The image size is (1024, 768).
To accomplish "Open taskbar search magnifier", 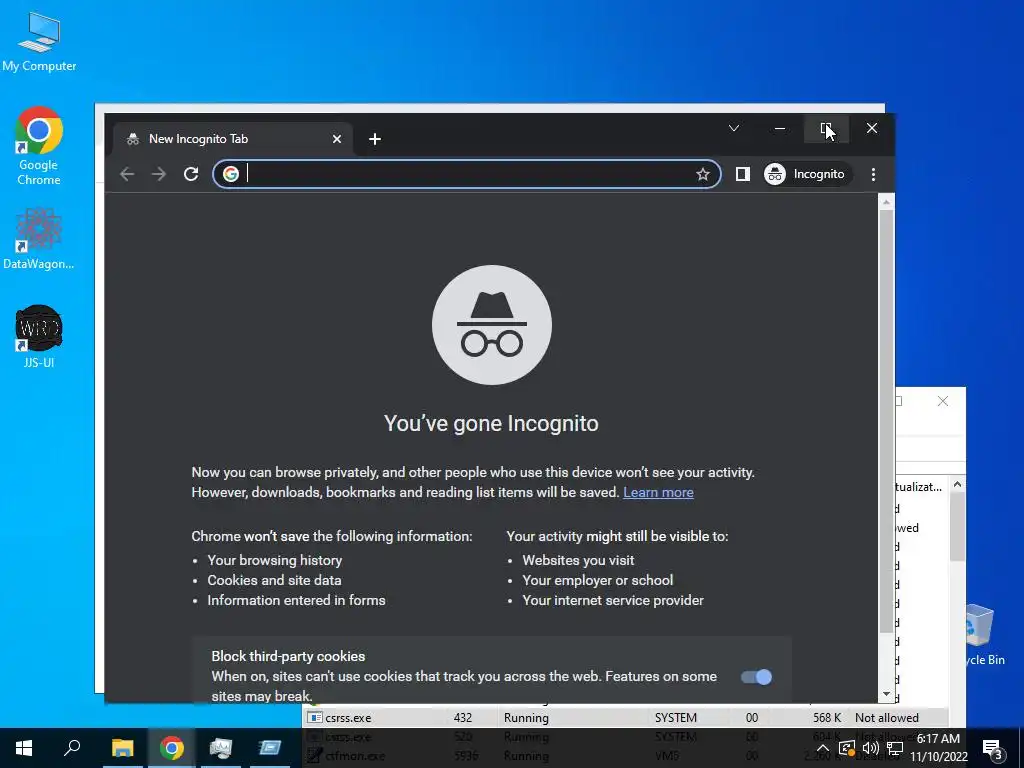I will [72, 748].
